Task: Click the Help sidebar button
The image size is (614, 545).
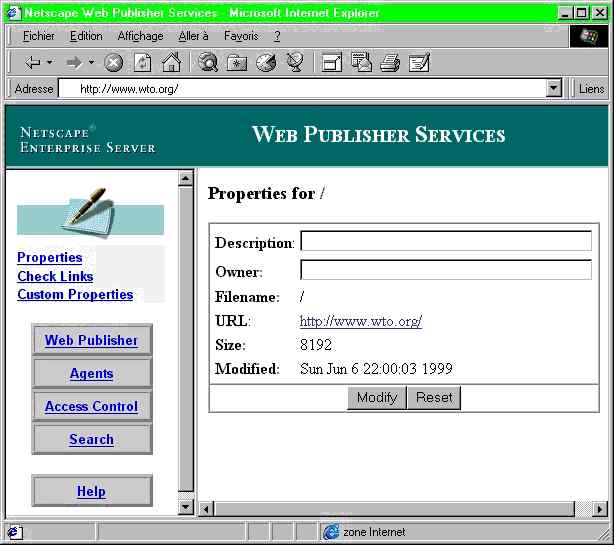Action: point(92,491)
